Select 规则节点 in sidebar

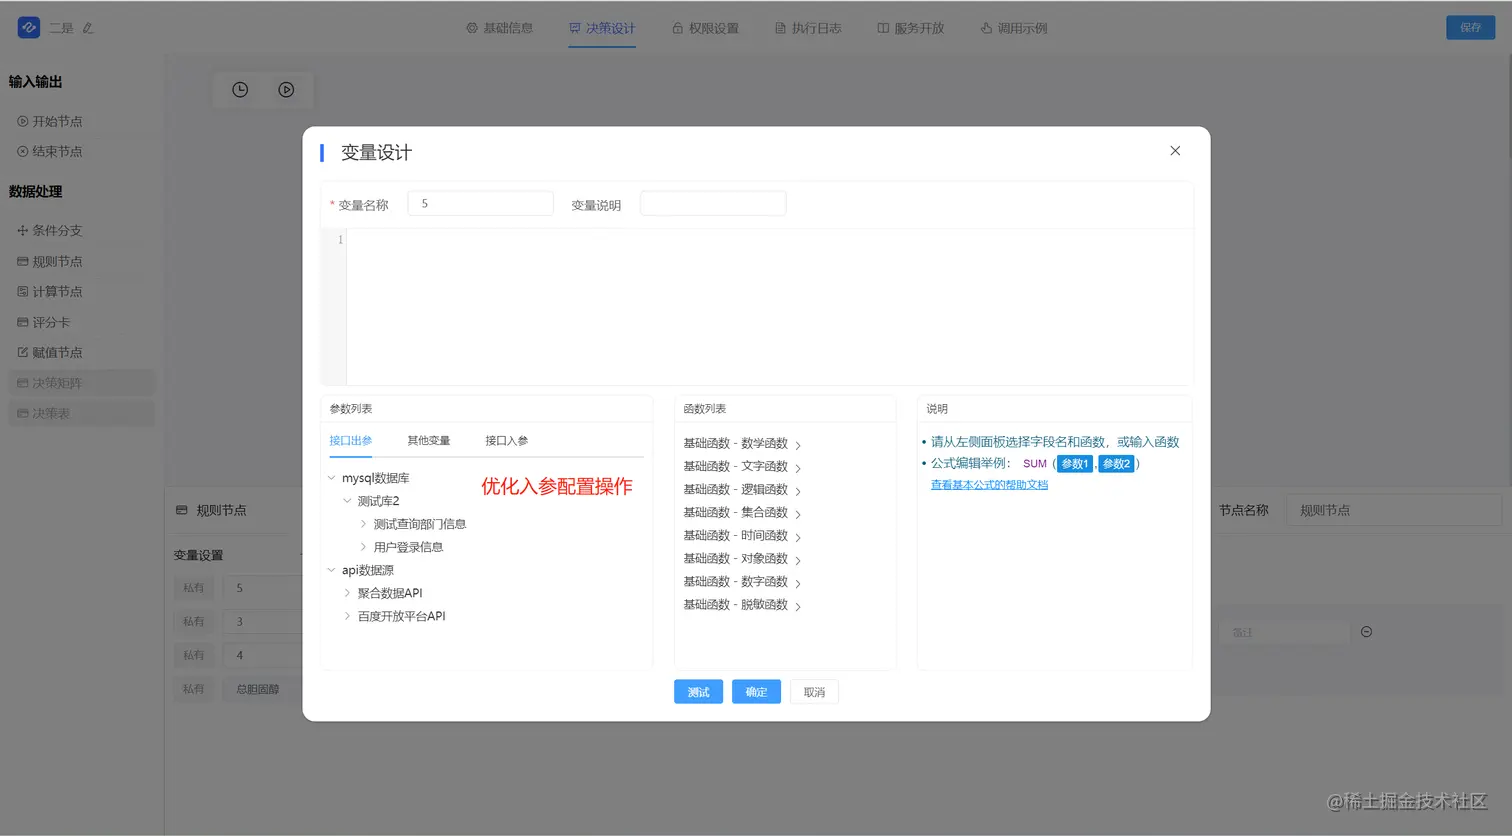(x=50, y=261)
